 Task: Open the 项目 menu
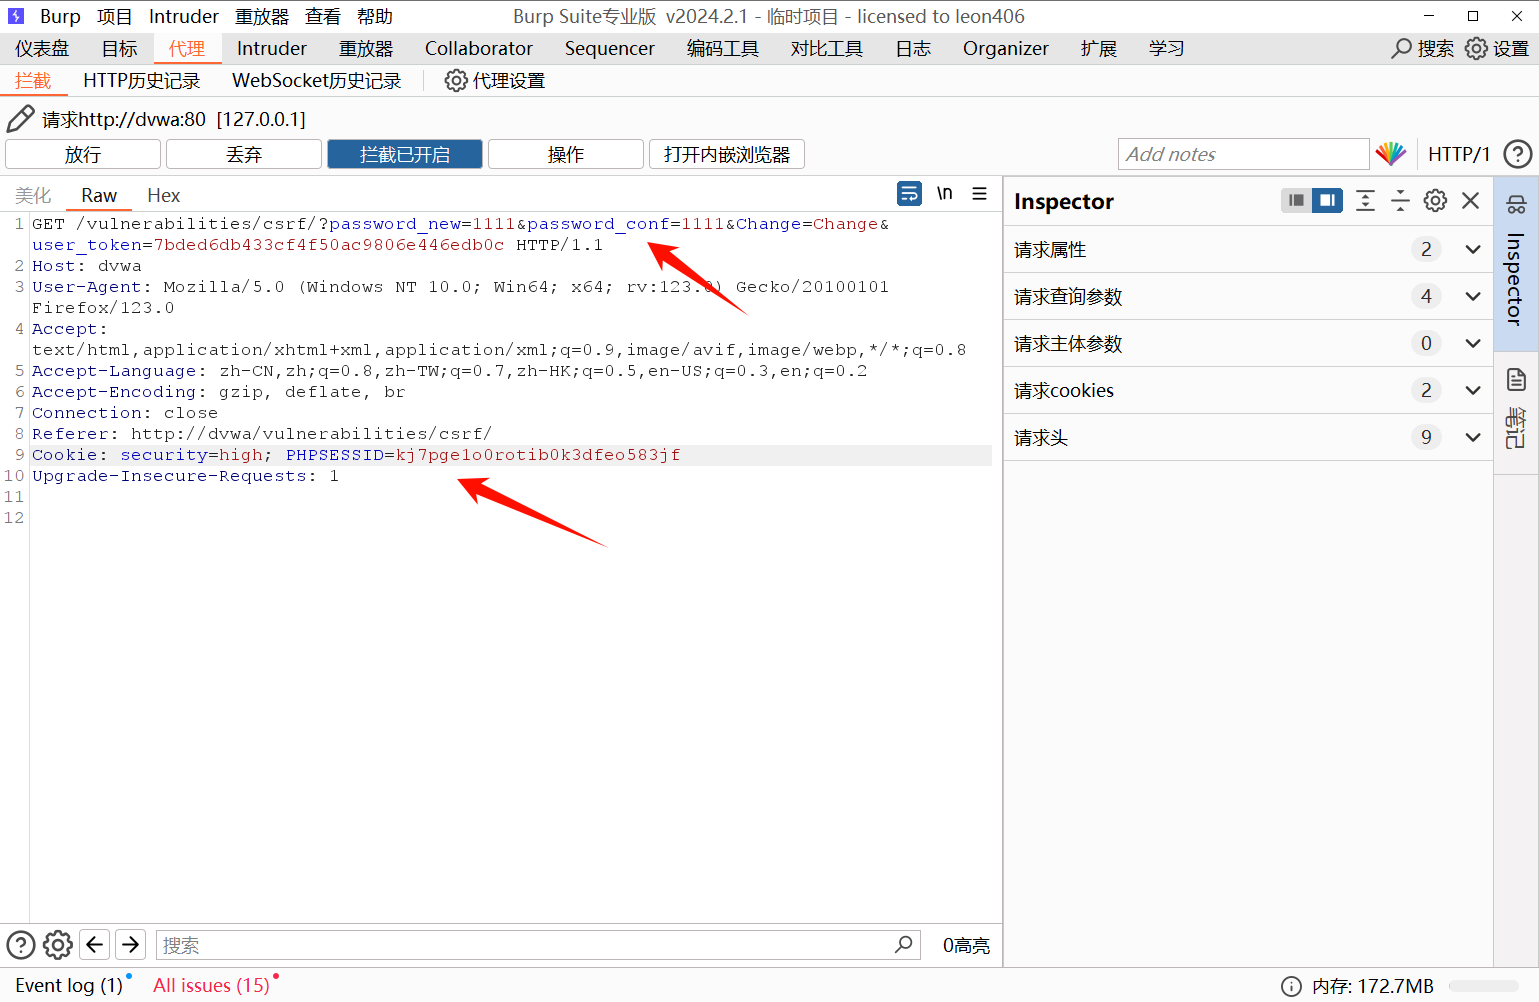click(x=114, y=16)
